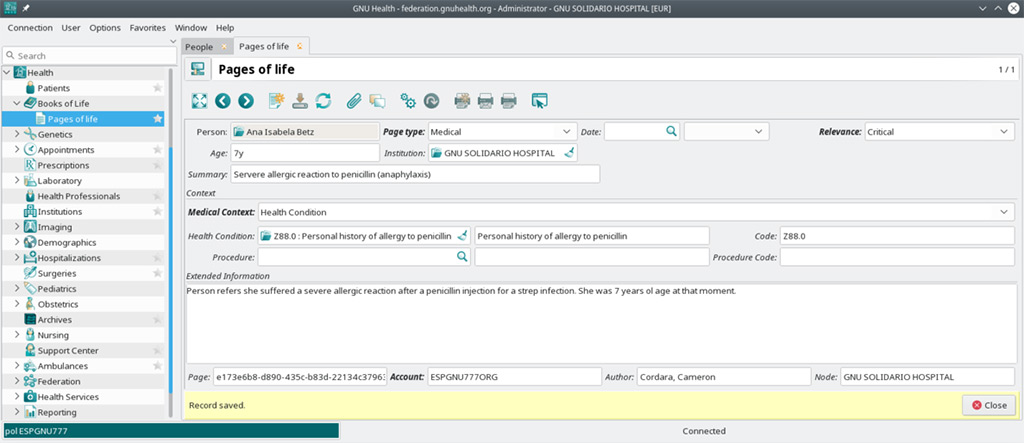1024x443 pixels.
Task: Open the Favorites menu
Action: pos(148,27)
